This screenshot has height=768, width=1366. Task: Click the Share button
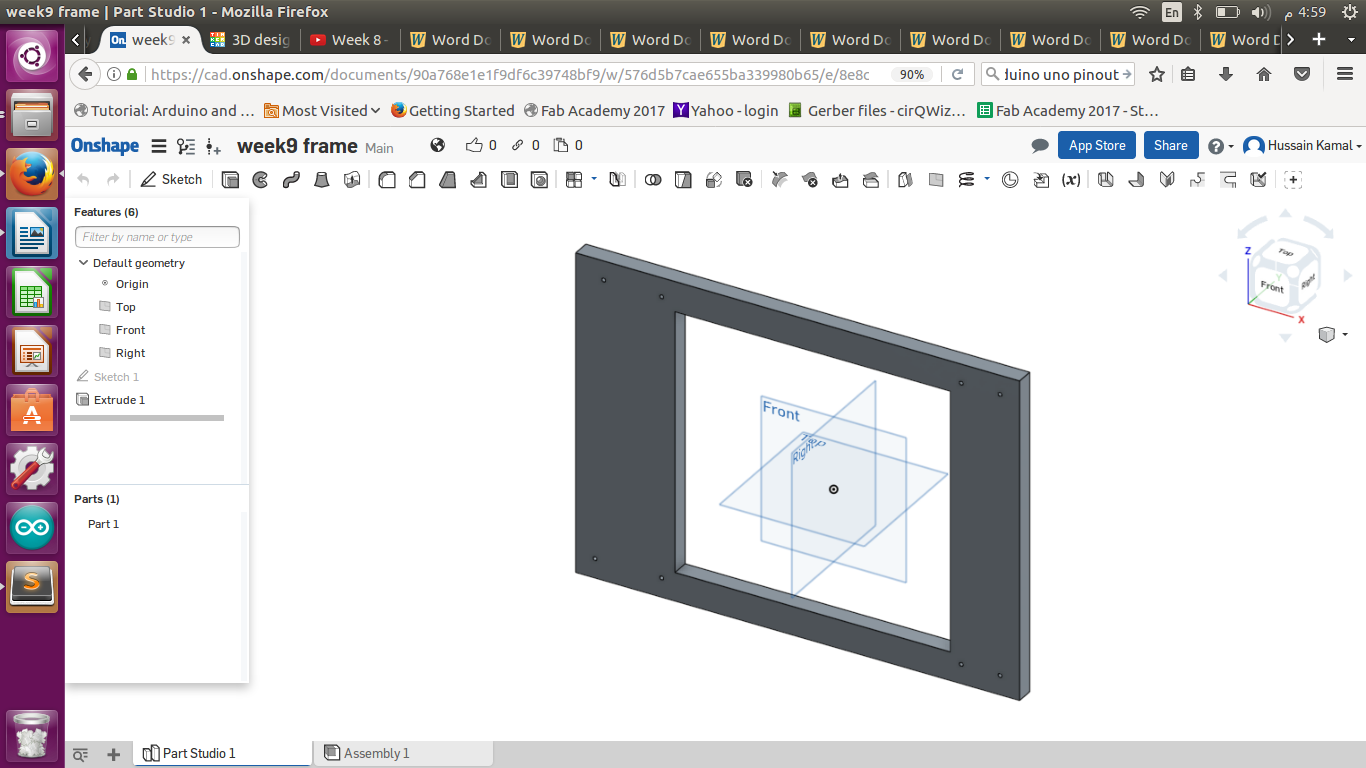[x=1170, y=145]
